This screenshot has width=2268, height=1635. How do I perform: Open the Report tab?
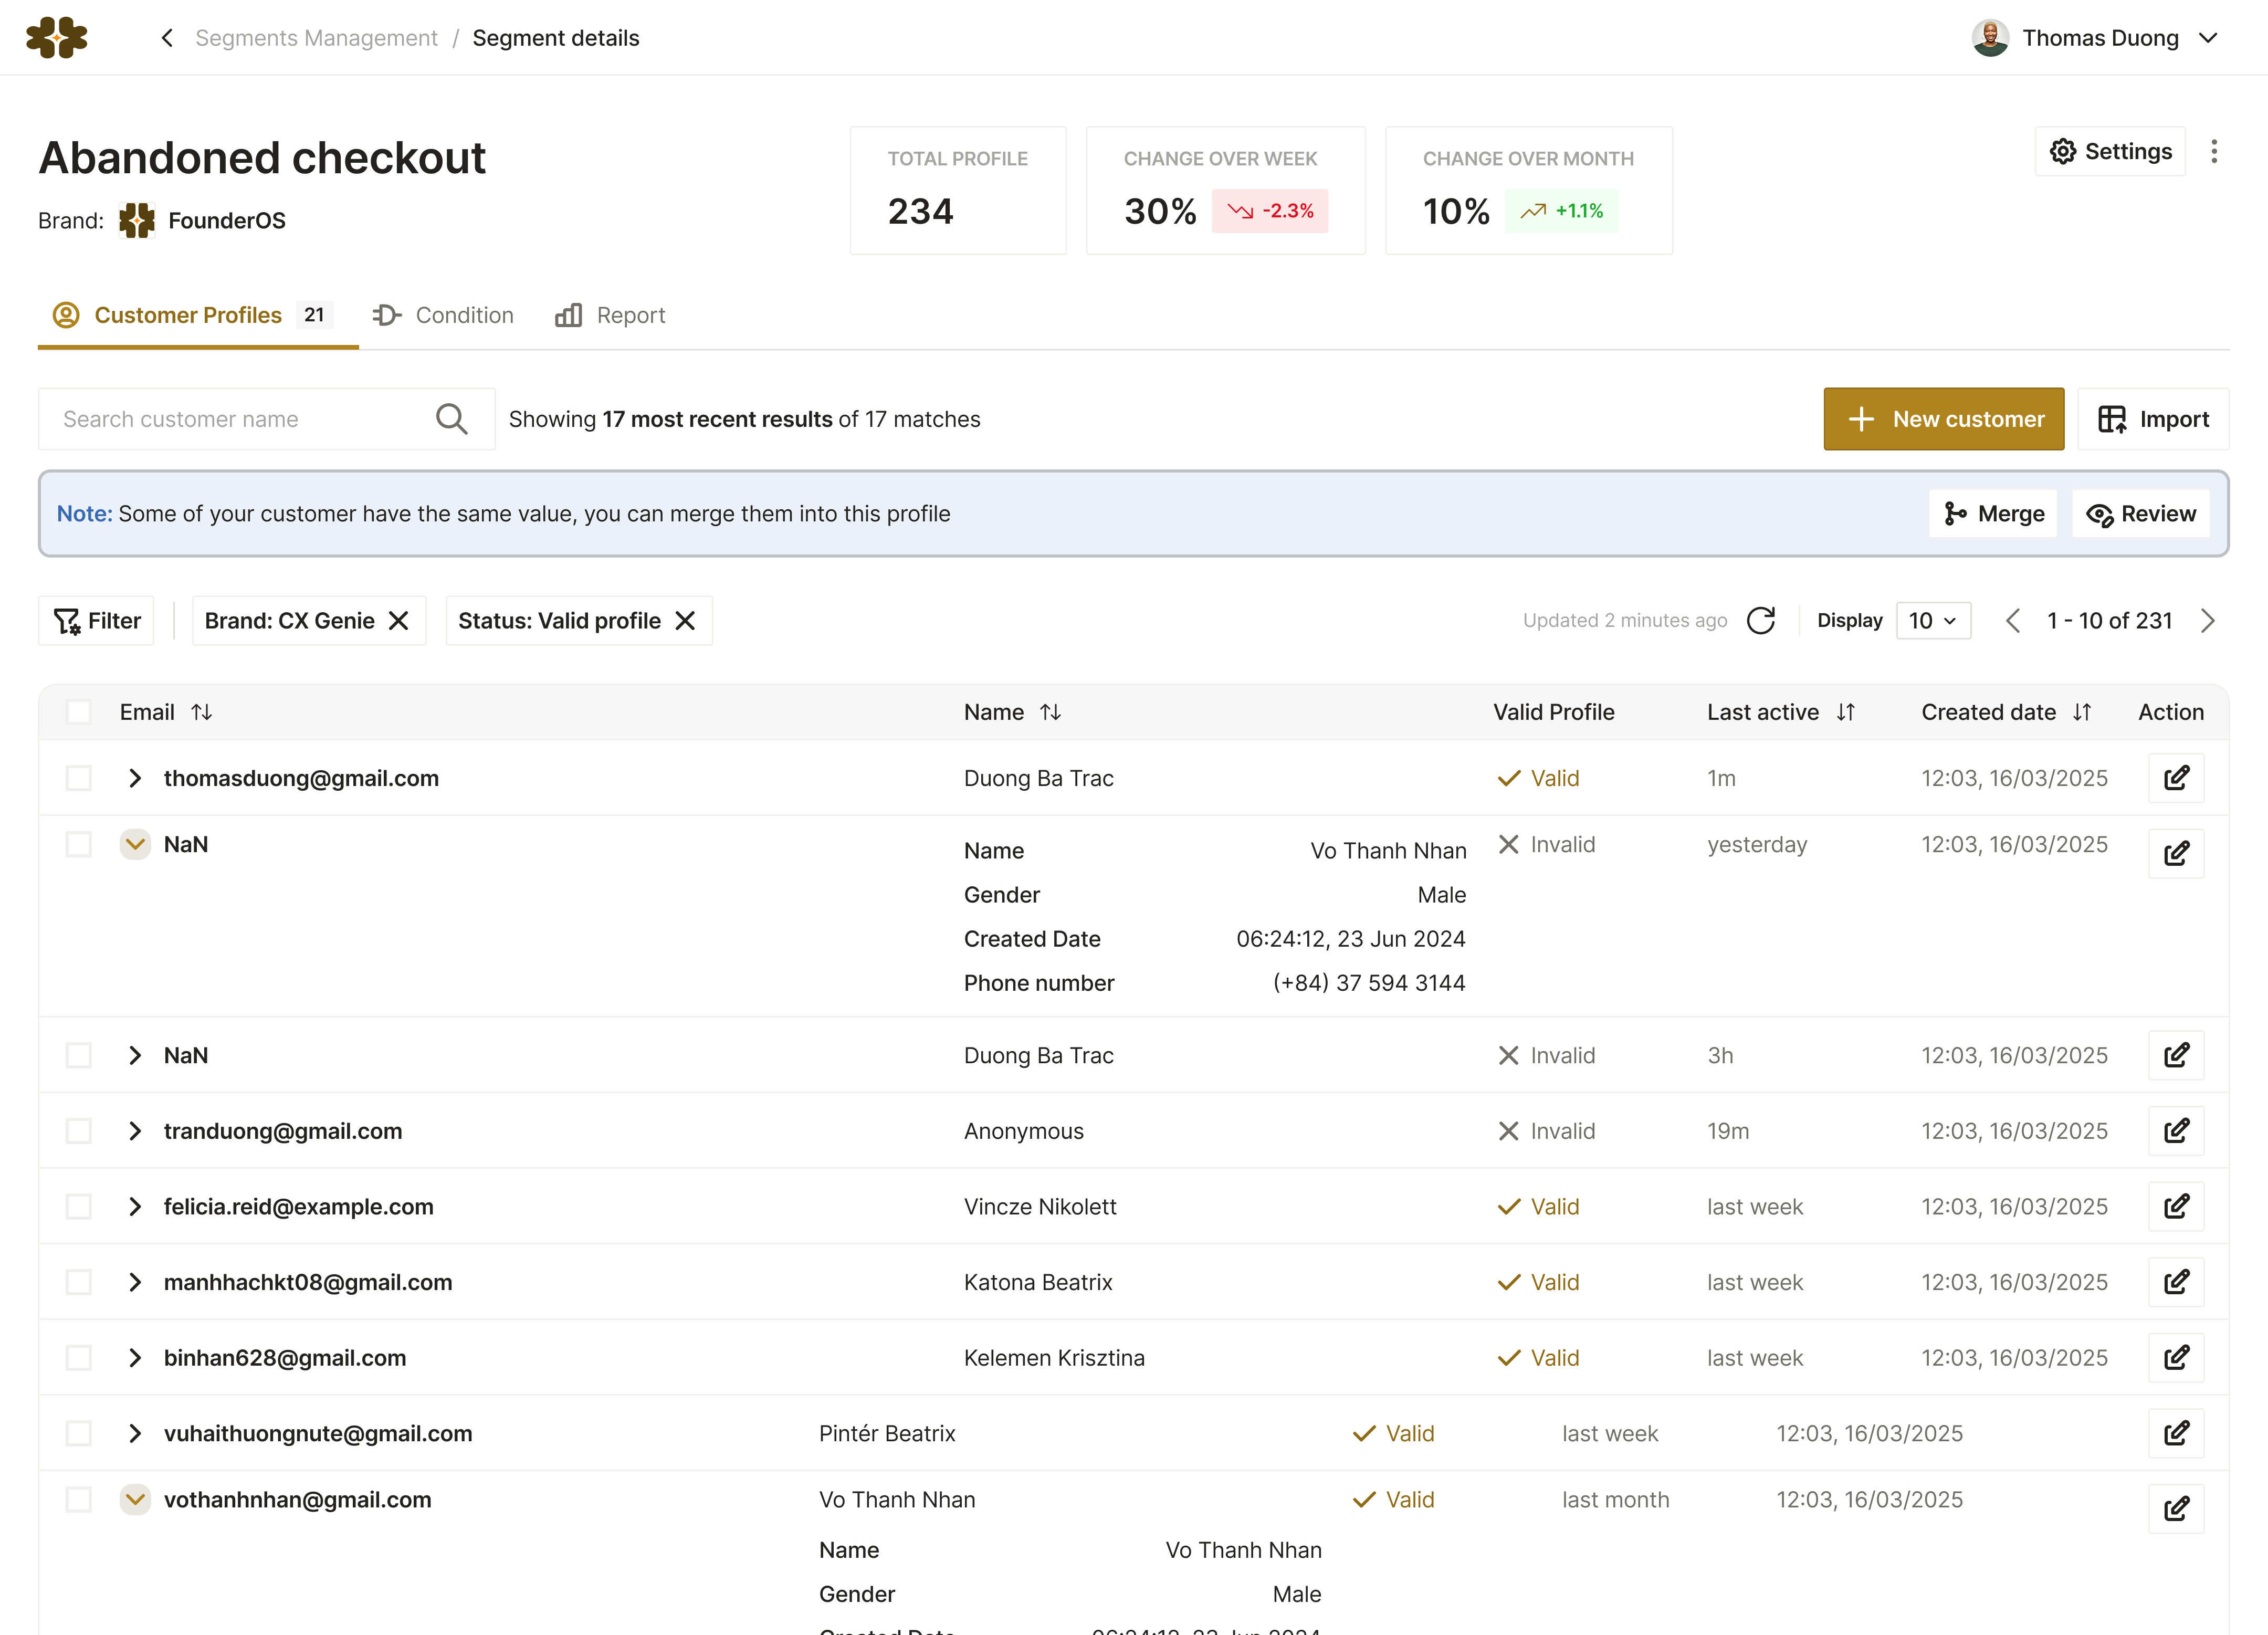[x=610, y=315]
